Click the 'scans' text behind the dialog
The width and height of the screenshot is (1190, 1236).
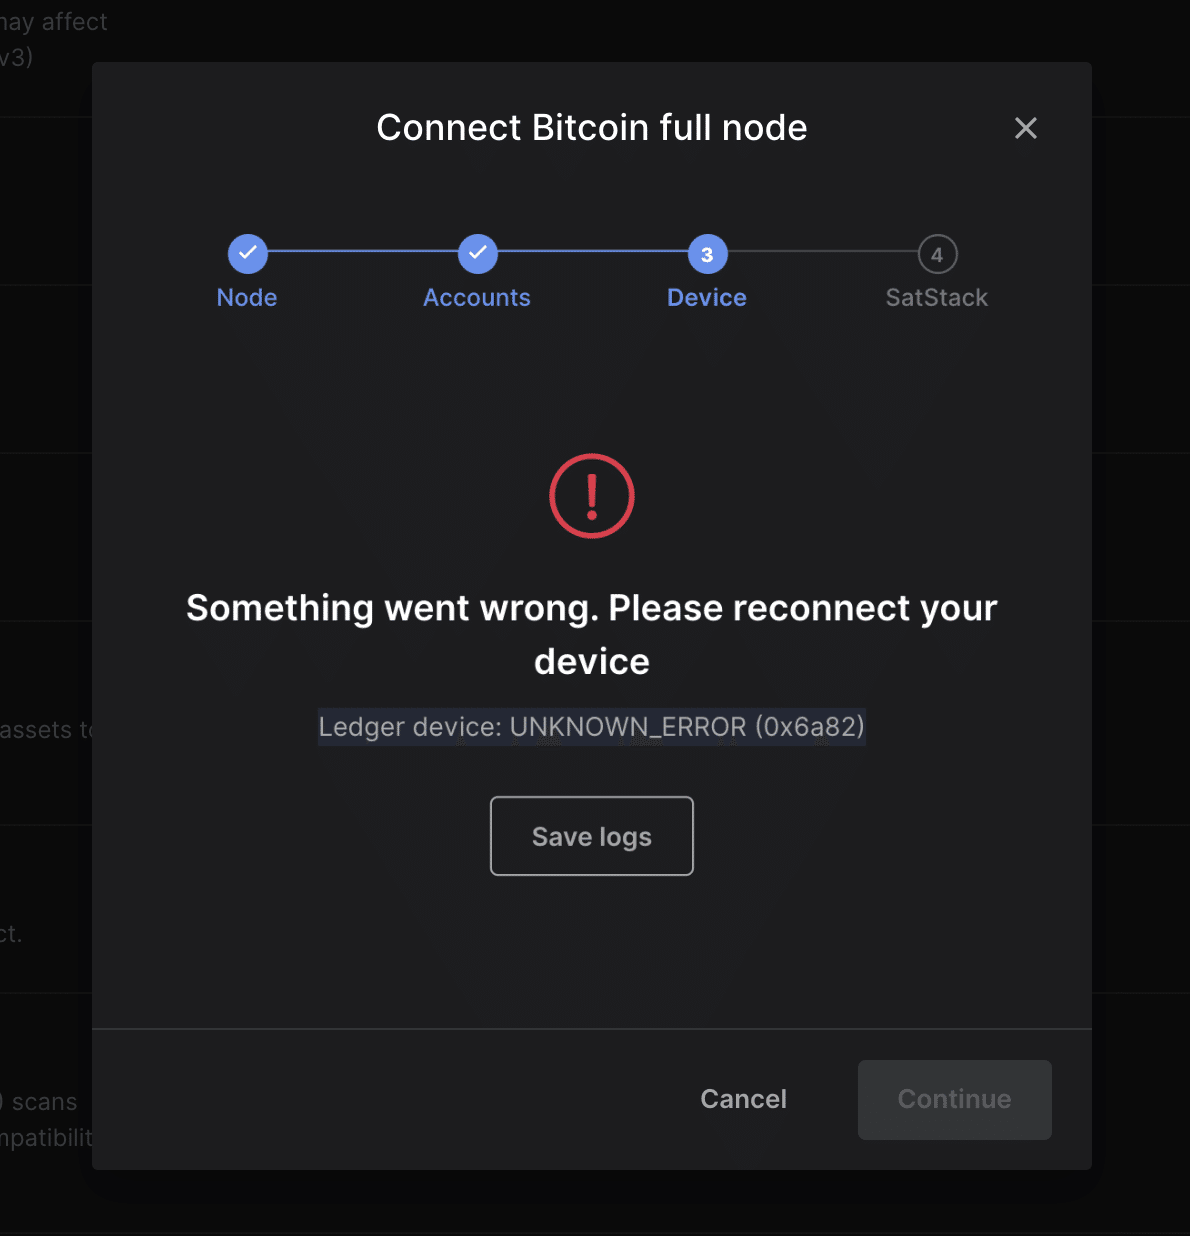tap(44, 1102)
